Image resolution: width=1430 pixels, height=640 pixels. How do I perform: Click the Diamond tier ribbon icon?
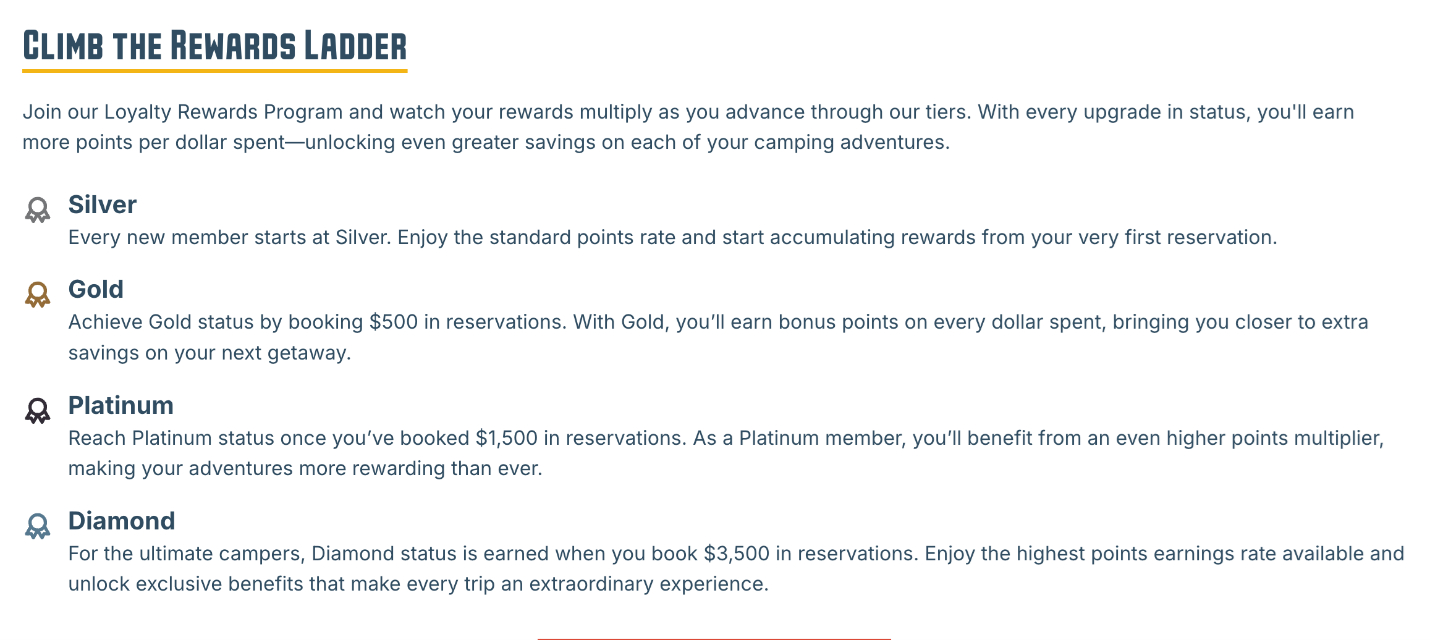[x=37, y=526]
